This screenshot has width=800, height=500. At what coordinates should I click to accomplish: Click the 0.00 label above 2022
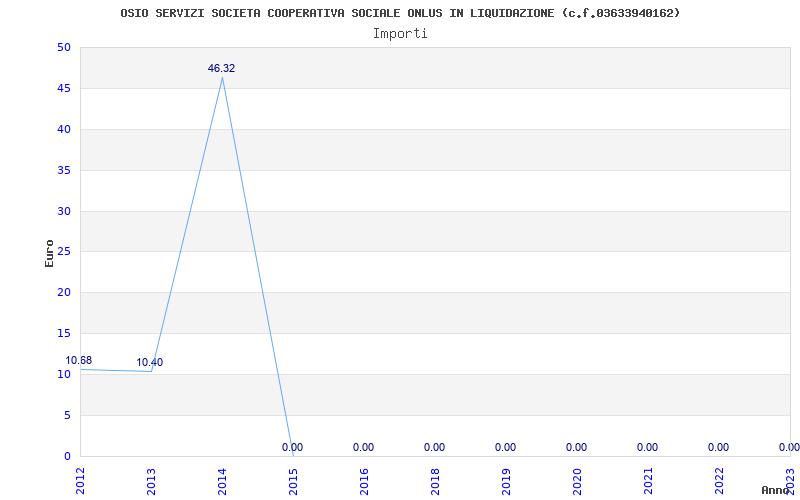point(718,447)
